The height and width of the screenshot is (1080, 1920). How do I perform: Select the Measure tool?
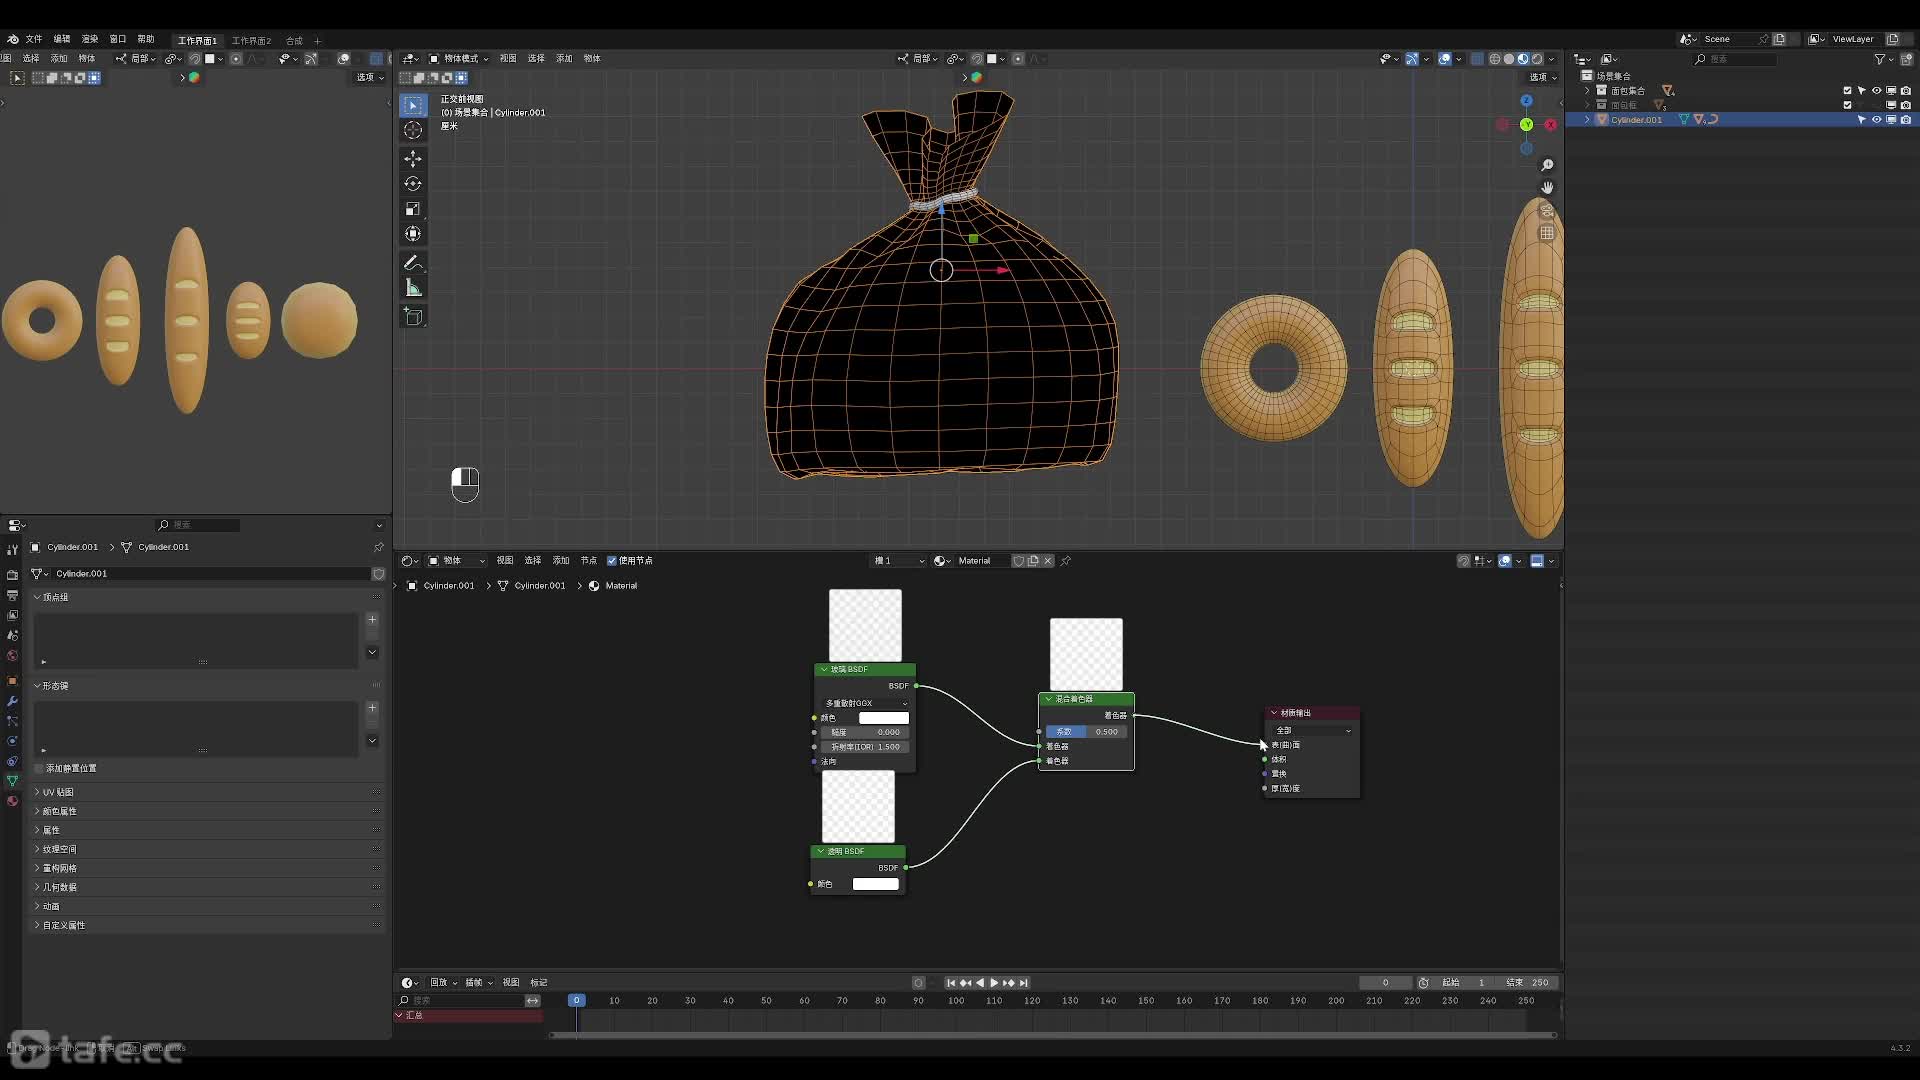[x=413, y=288]
